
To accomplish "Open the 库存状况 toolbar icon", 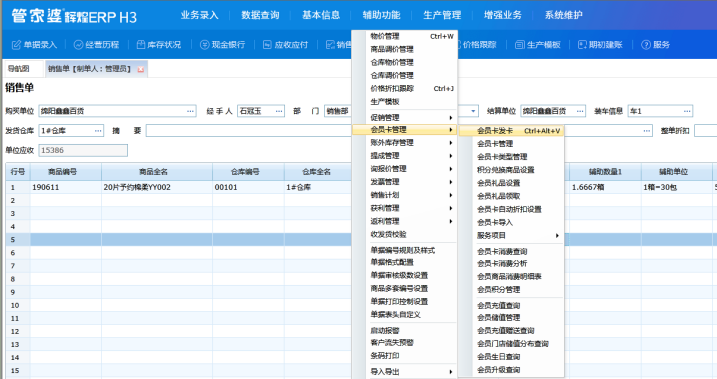I will pos(141,45).
